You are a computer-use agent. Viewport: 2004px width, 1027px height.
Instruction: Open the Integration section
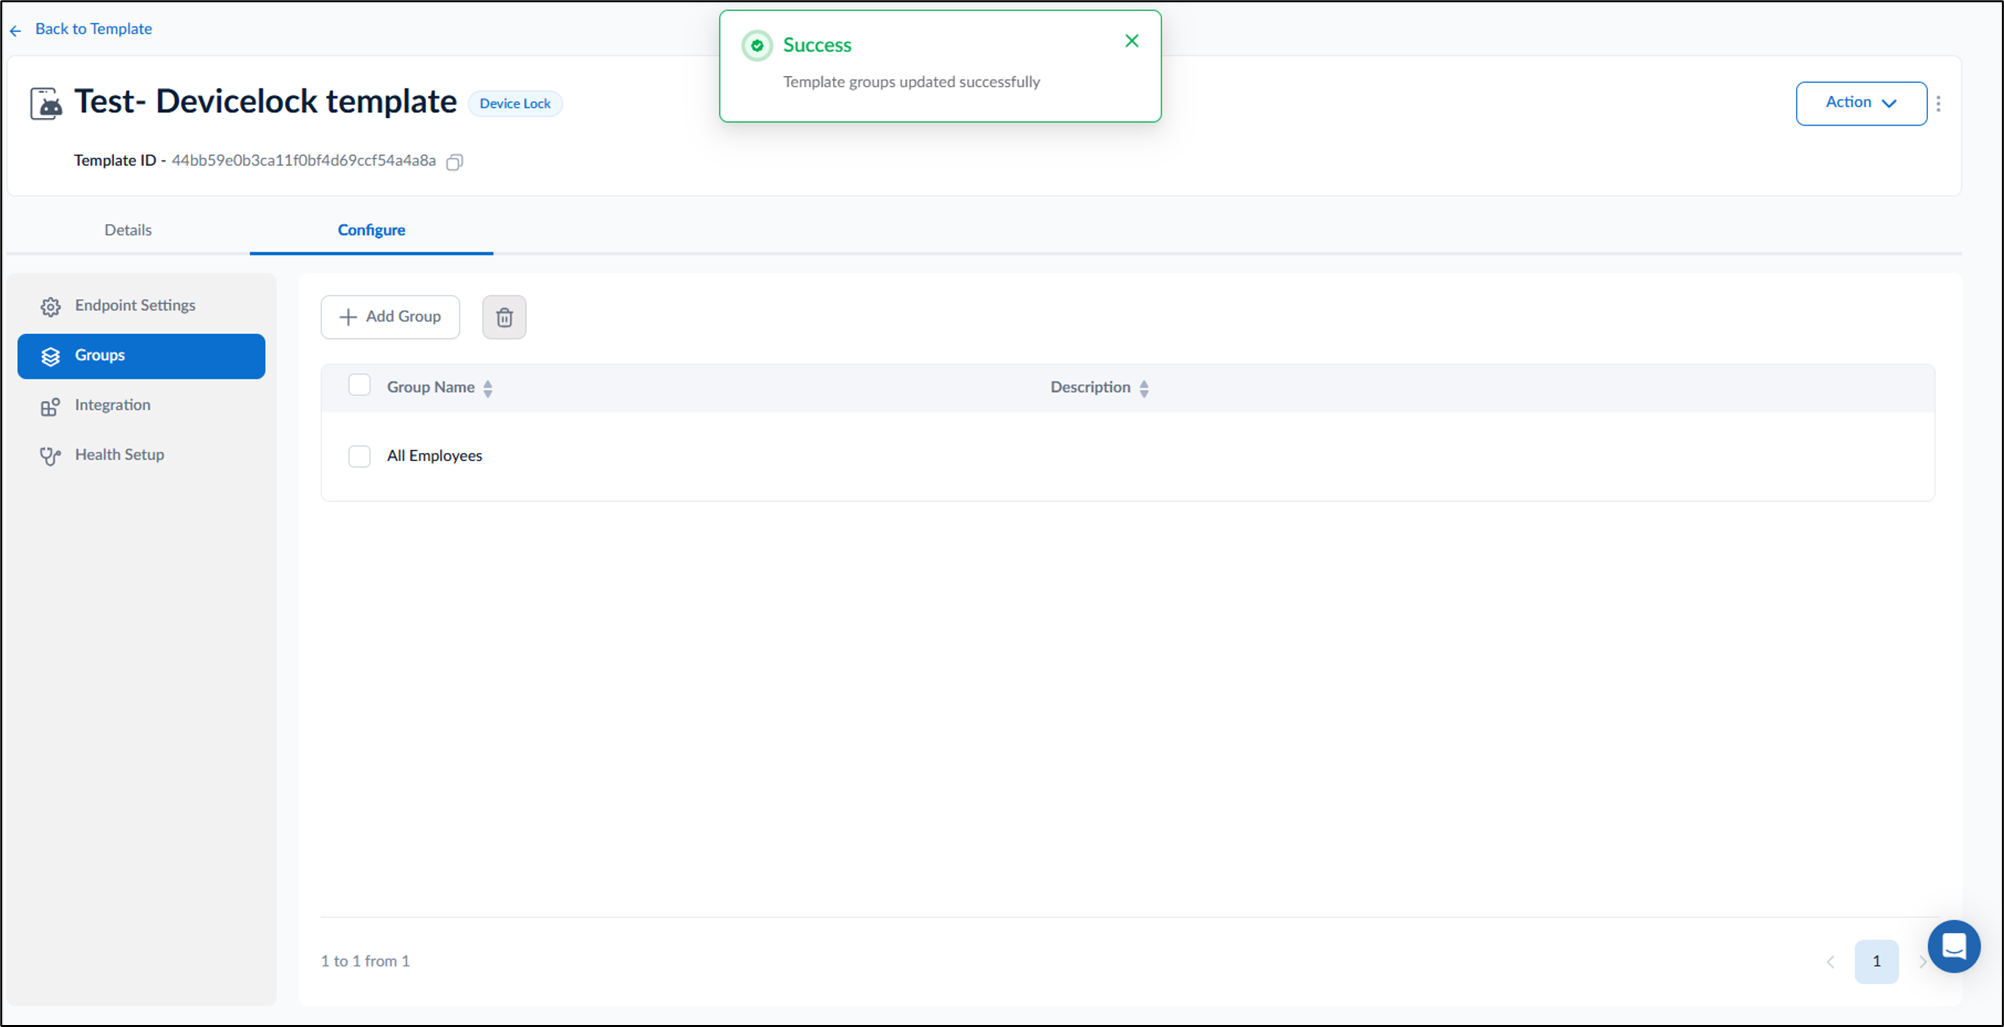(141, 405)
